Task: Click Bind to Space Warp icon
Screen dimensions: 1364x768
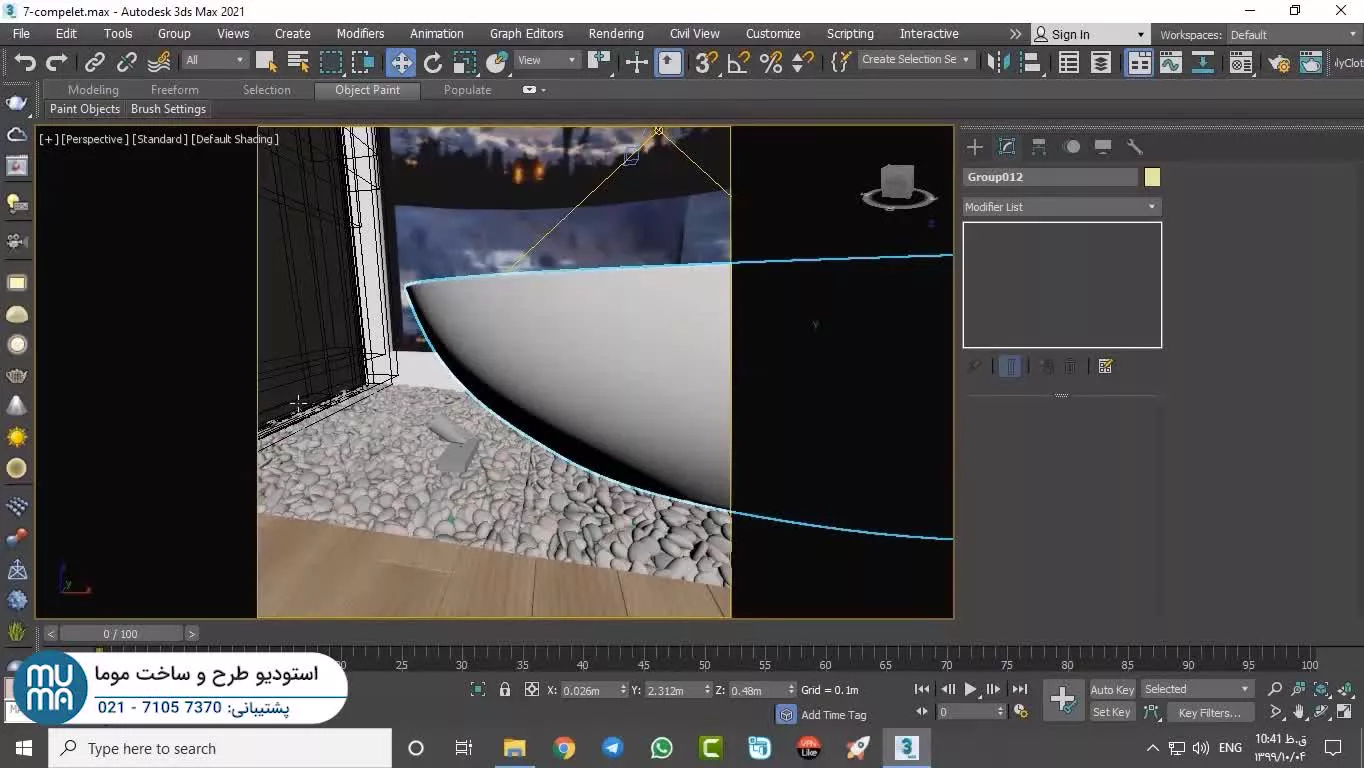Action: coord(159,63)
